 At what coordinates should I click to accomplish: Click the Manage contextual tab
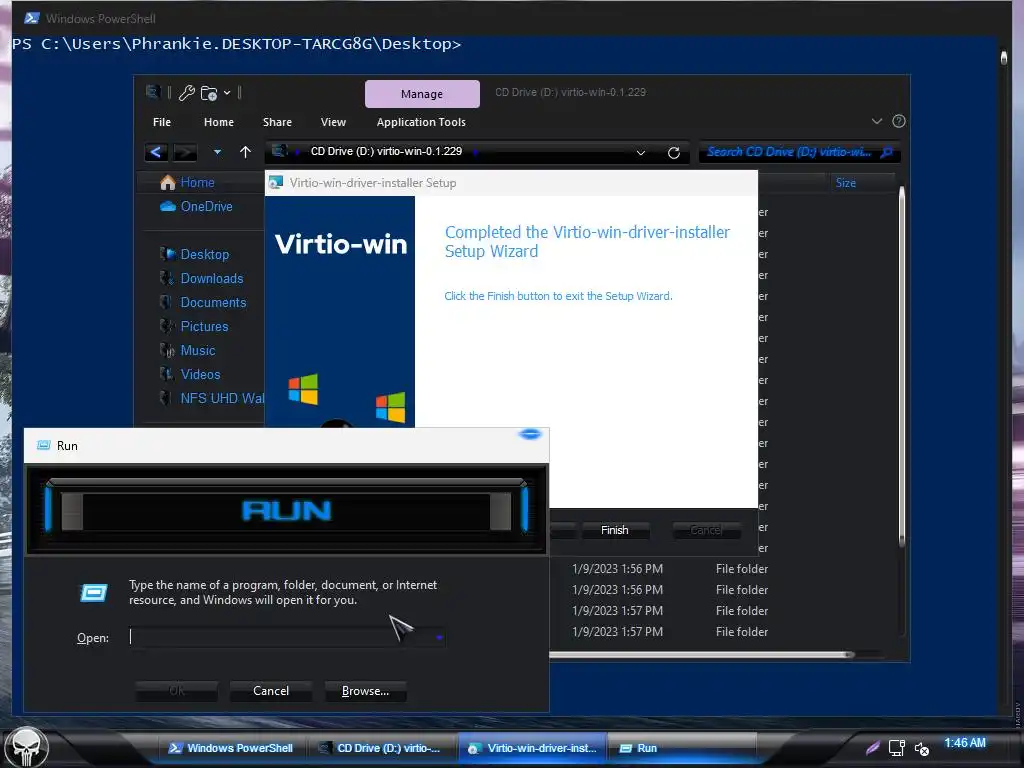(x=422, y=94)
